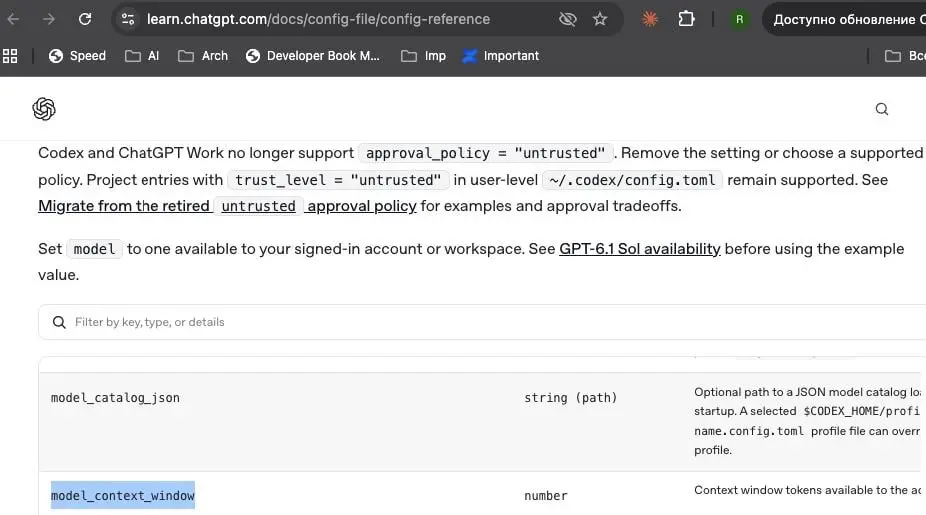Open the apps grid in bookmarks bar
Image resolution: width=926 pixels, height=515 pixels.
(10, 56)
